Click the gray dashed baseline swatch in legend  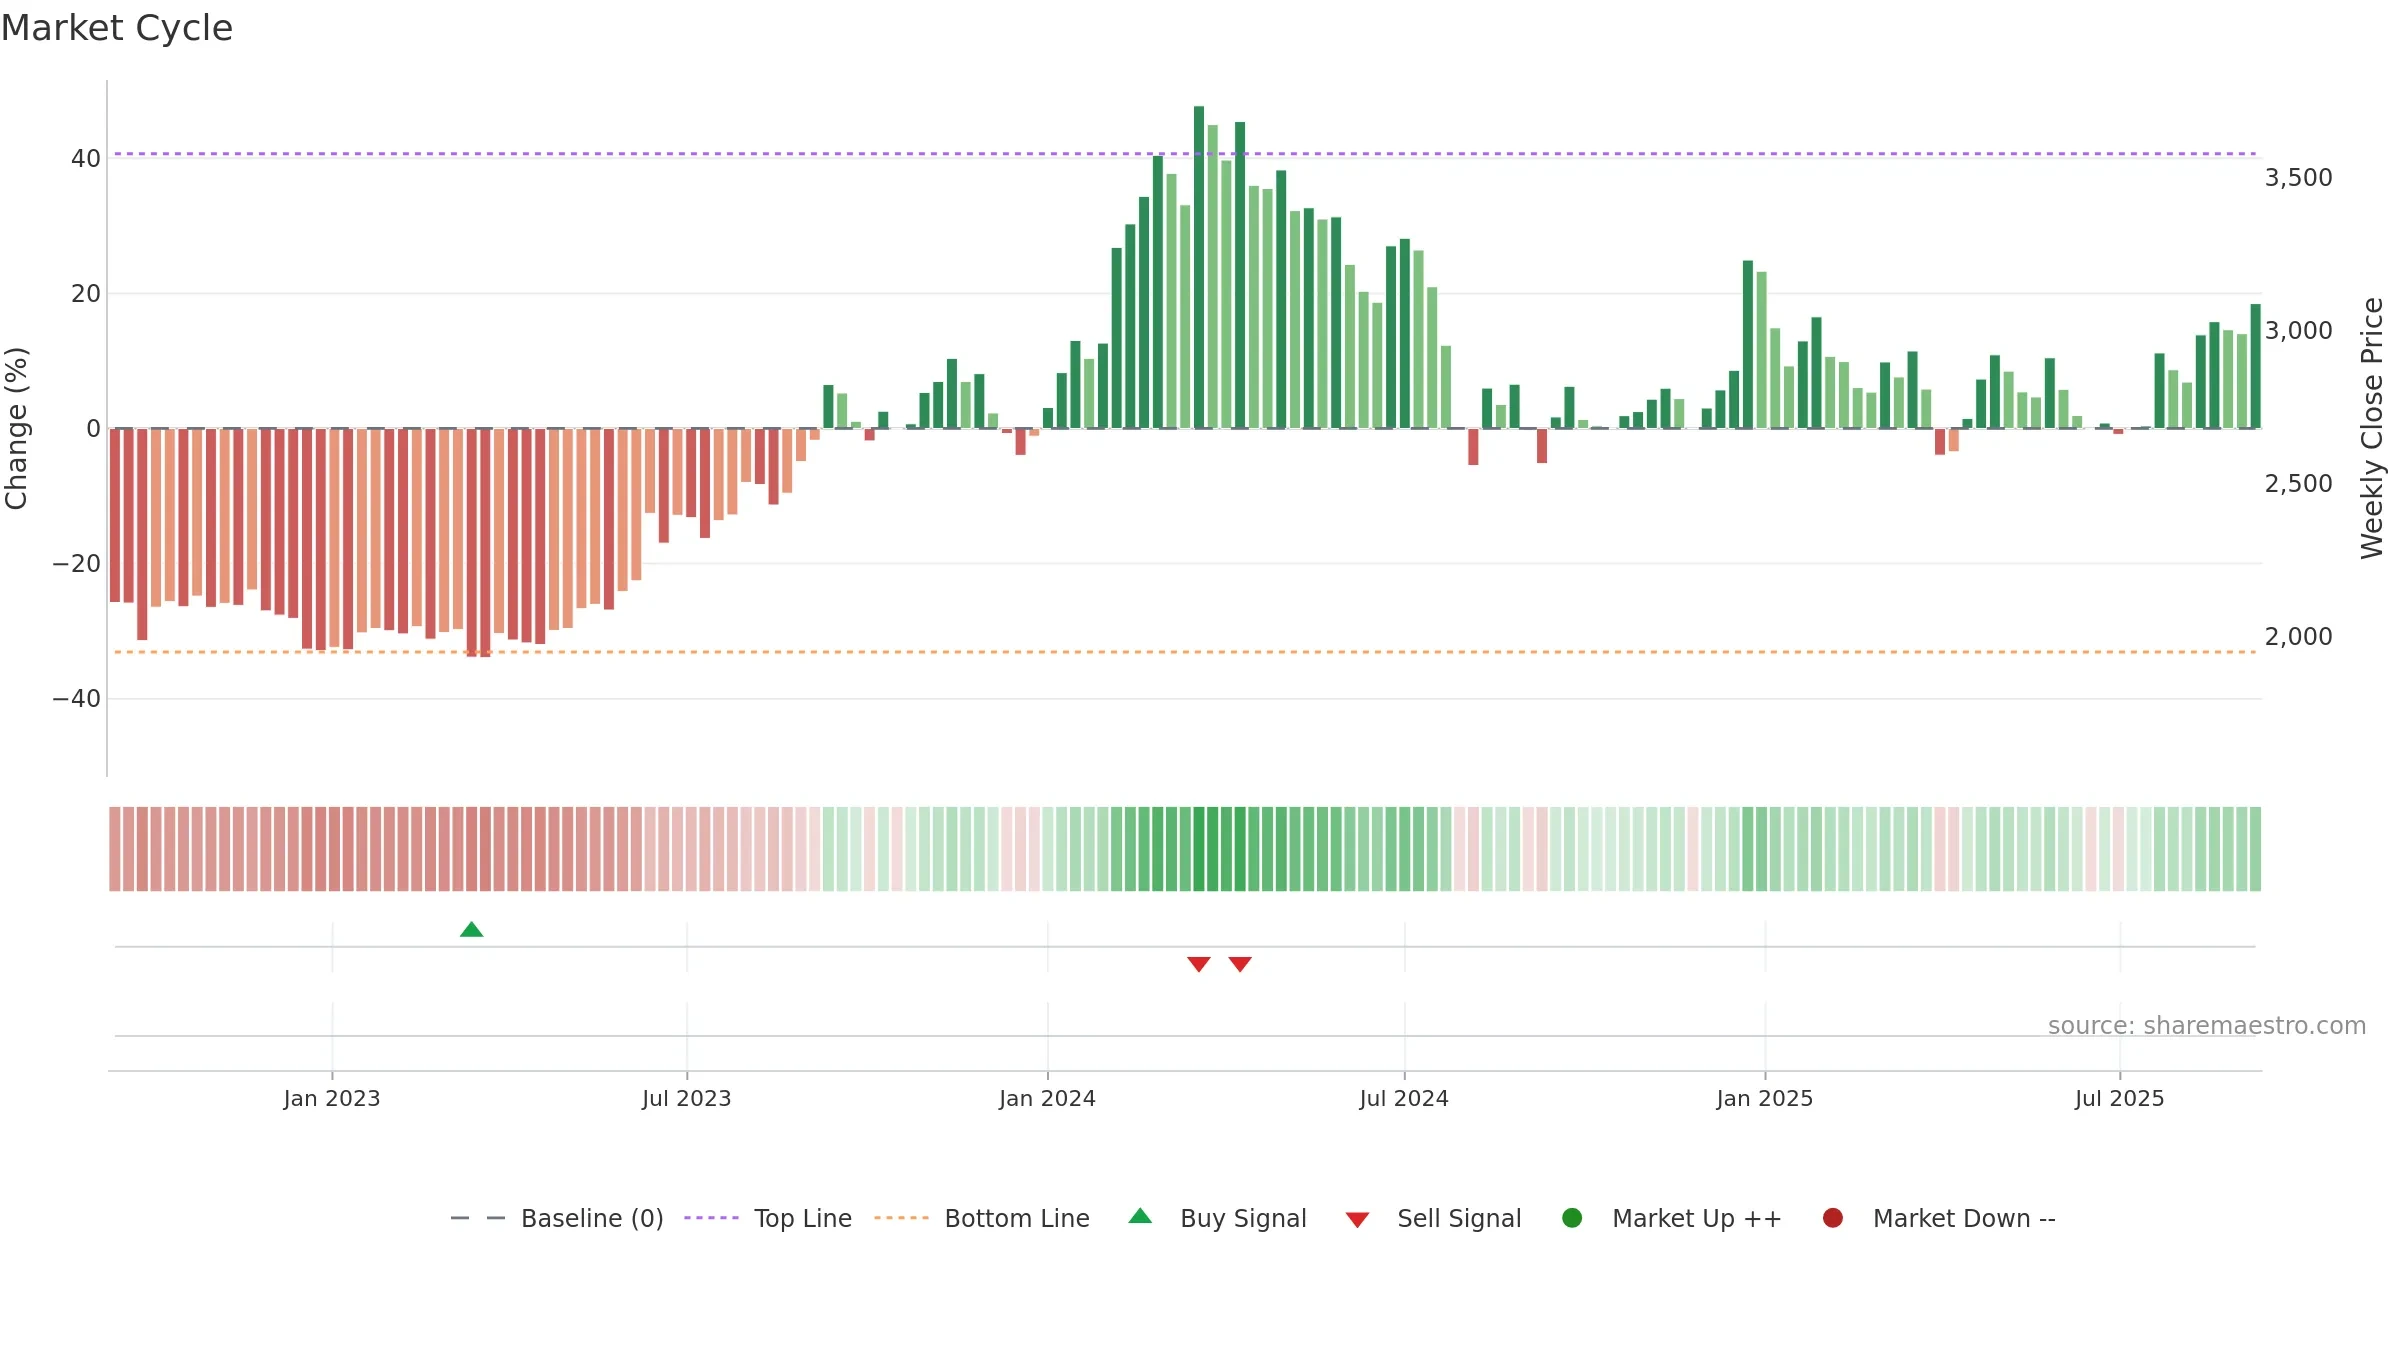(x=478, y=1218)
